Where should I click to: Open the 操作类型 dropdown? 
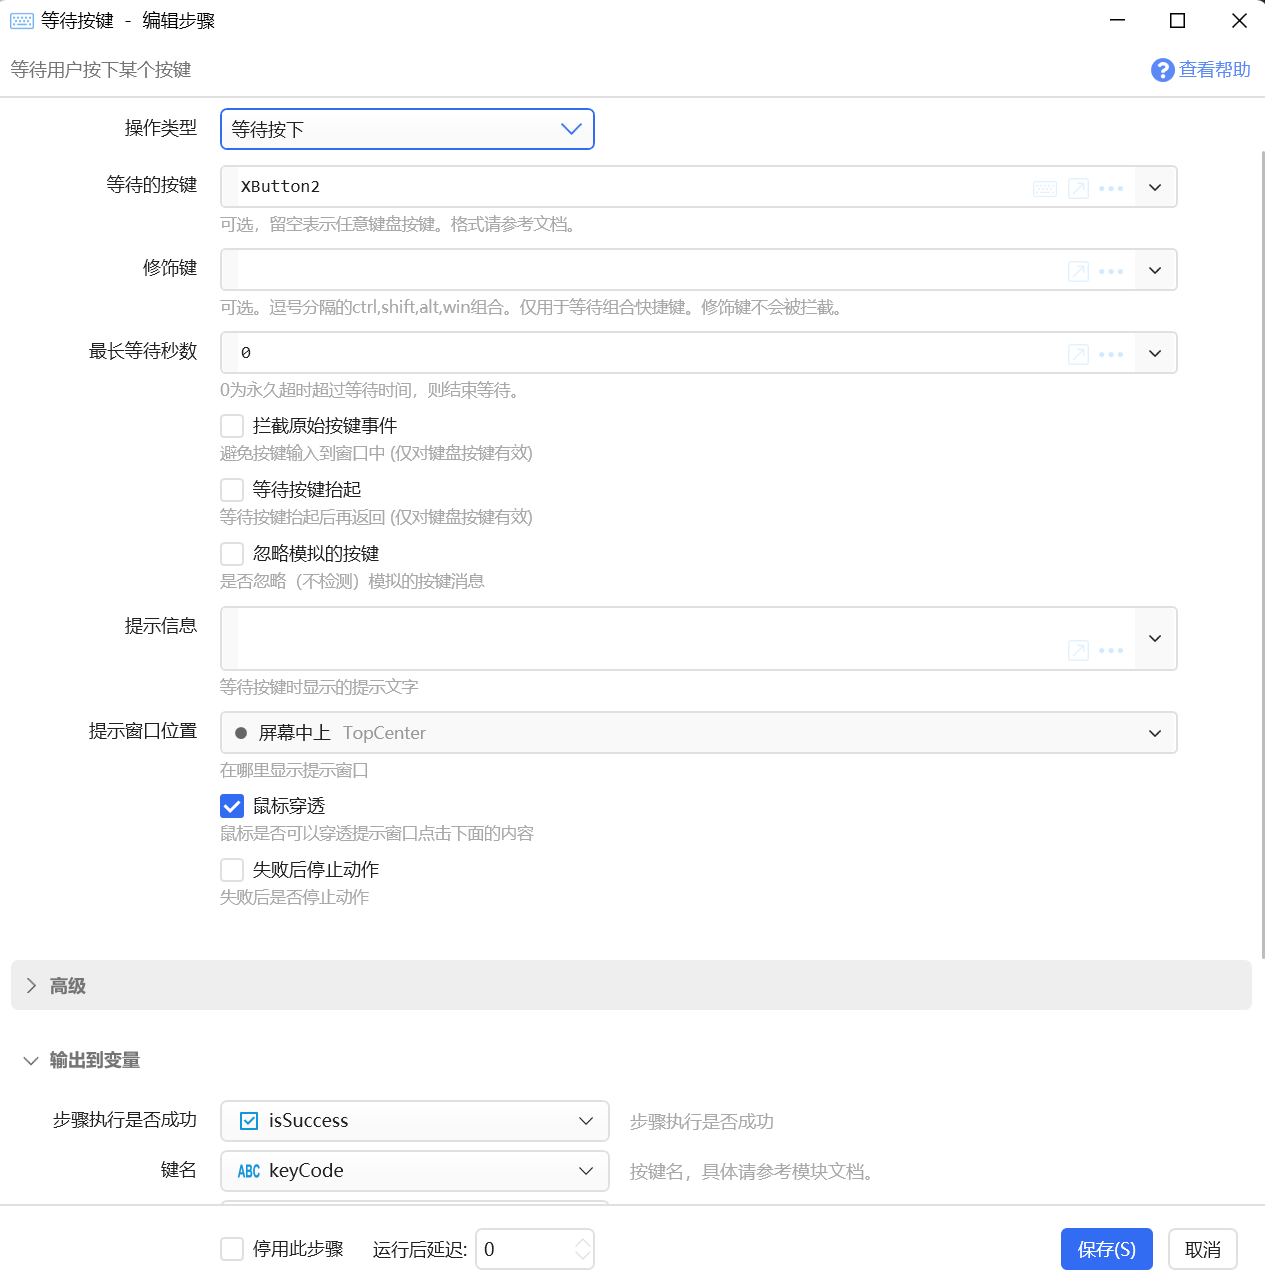(x=407, y=129)
